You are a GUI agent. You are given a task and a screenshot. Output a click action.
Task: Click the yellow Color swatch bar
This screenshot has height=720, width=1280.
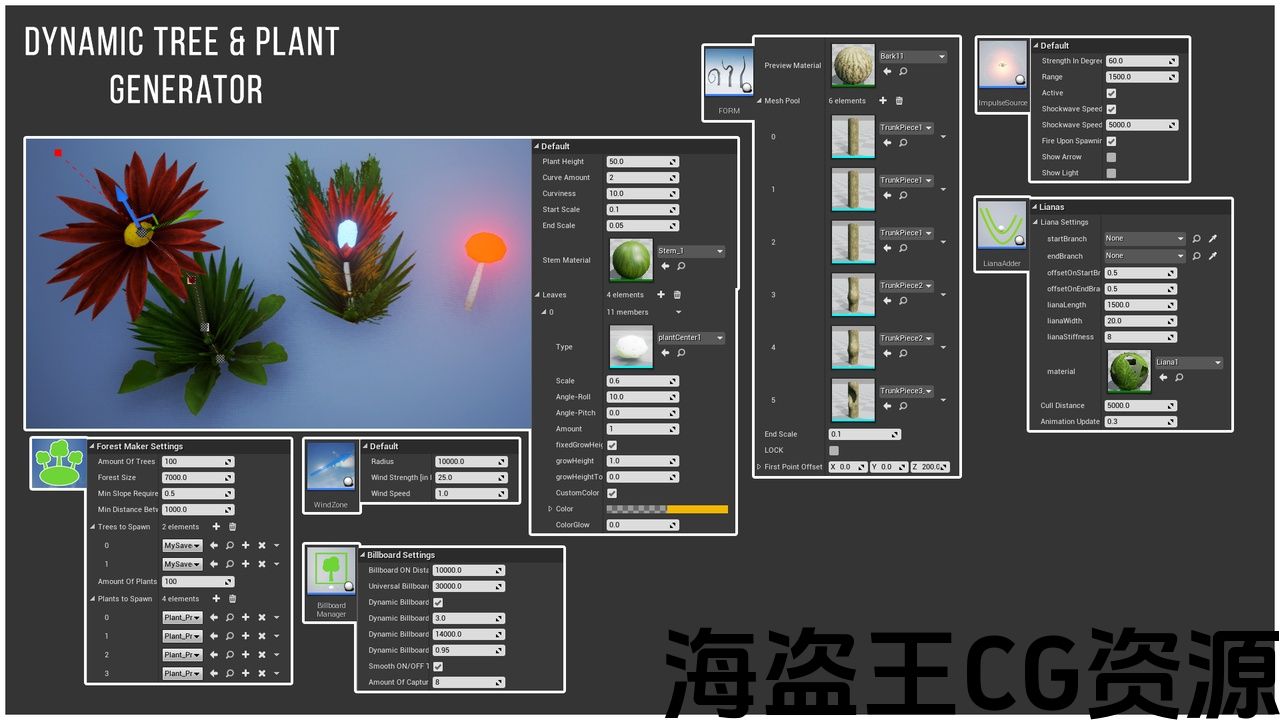point(697,509)
